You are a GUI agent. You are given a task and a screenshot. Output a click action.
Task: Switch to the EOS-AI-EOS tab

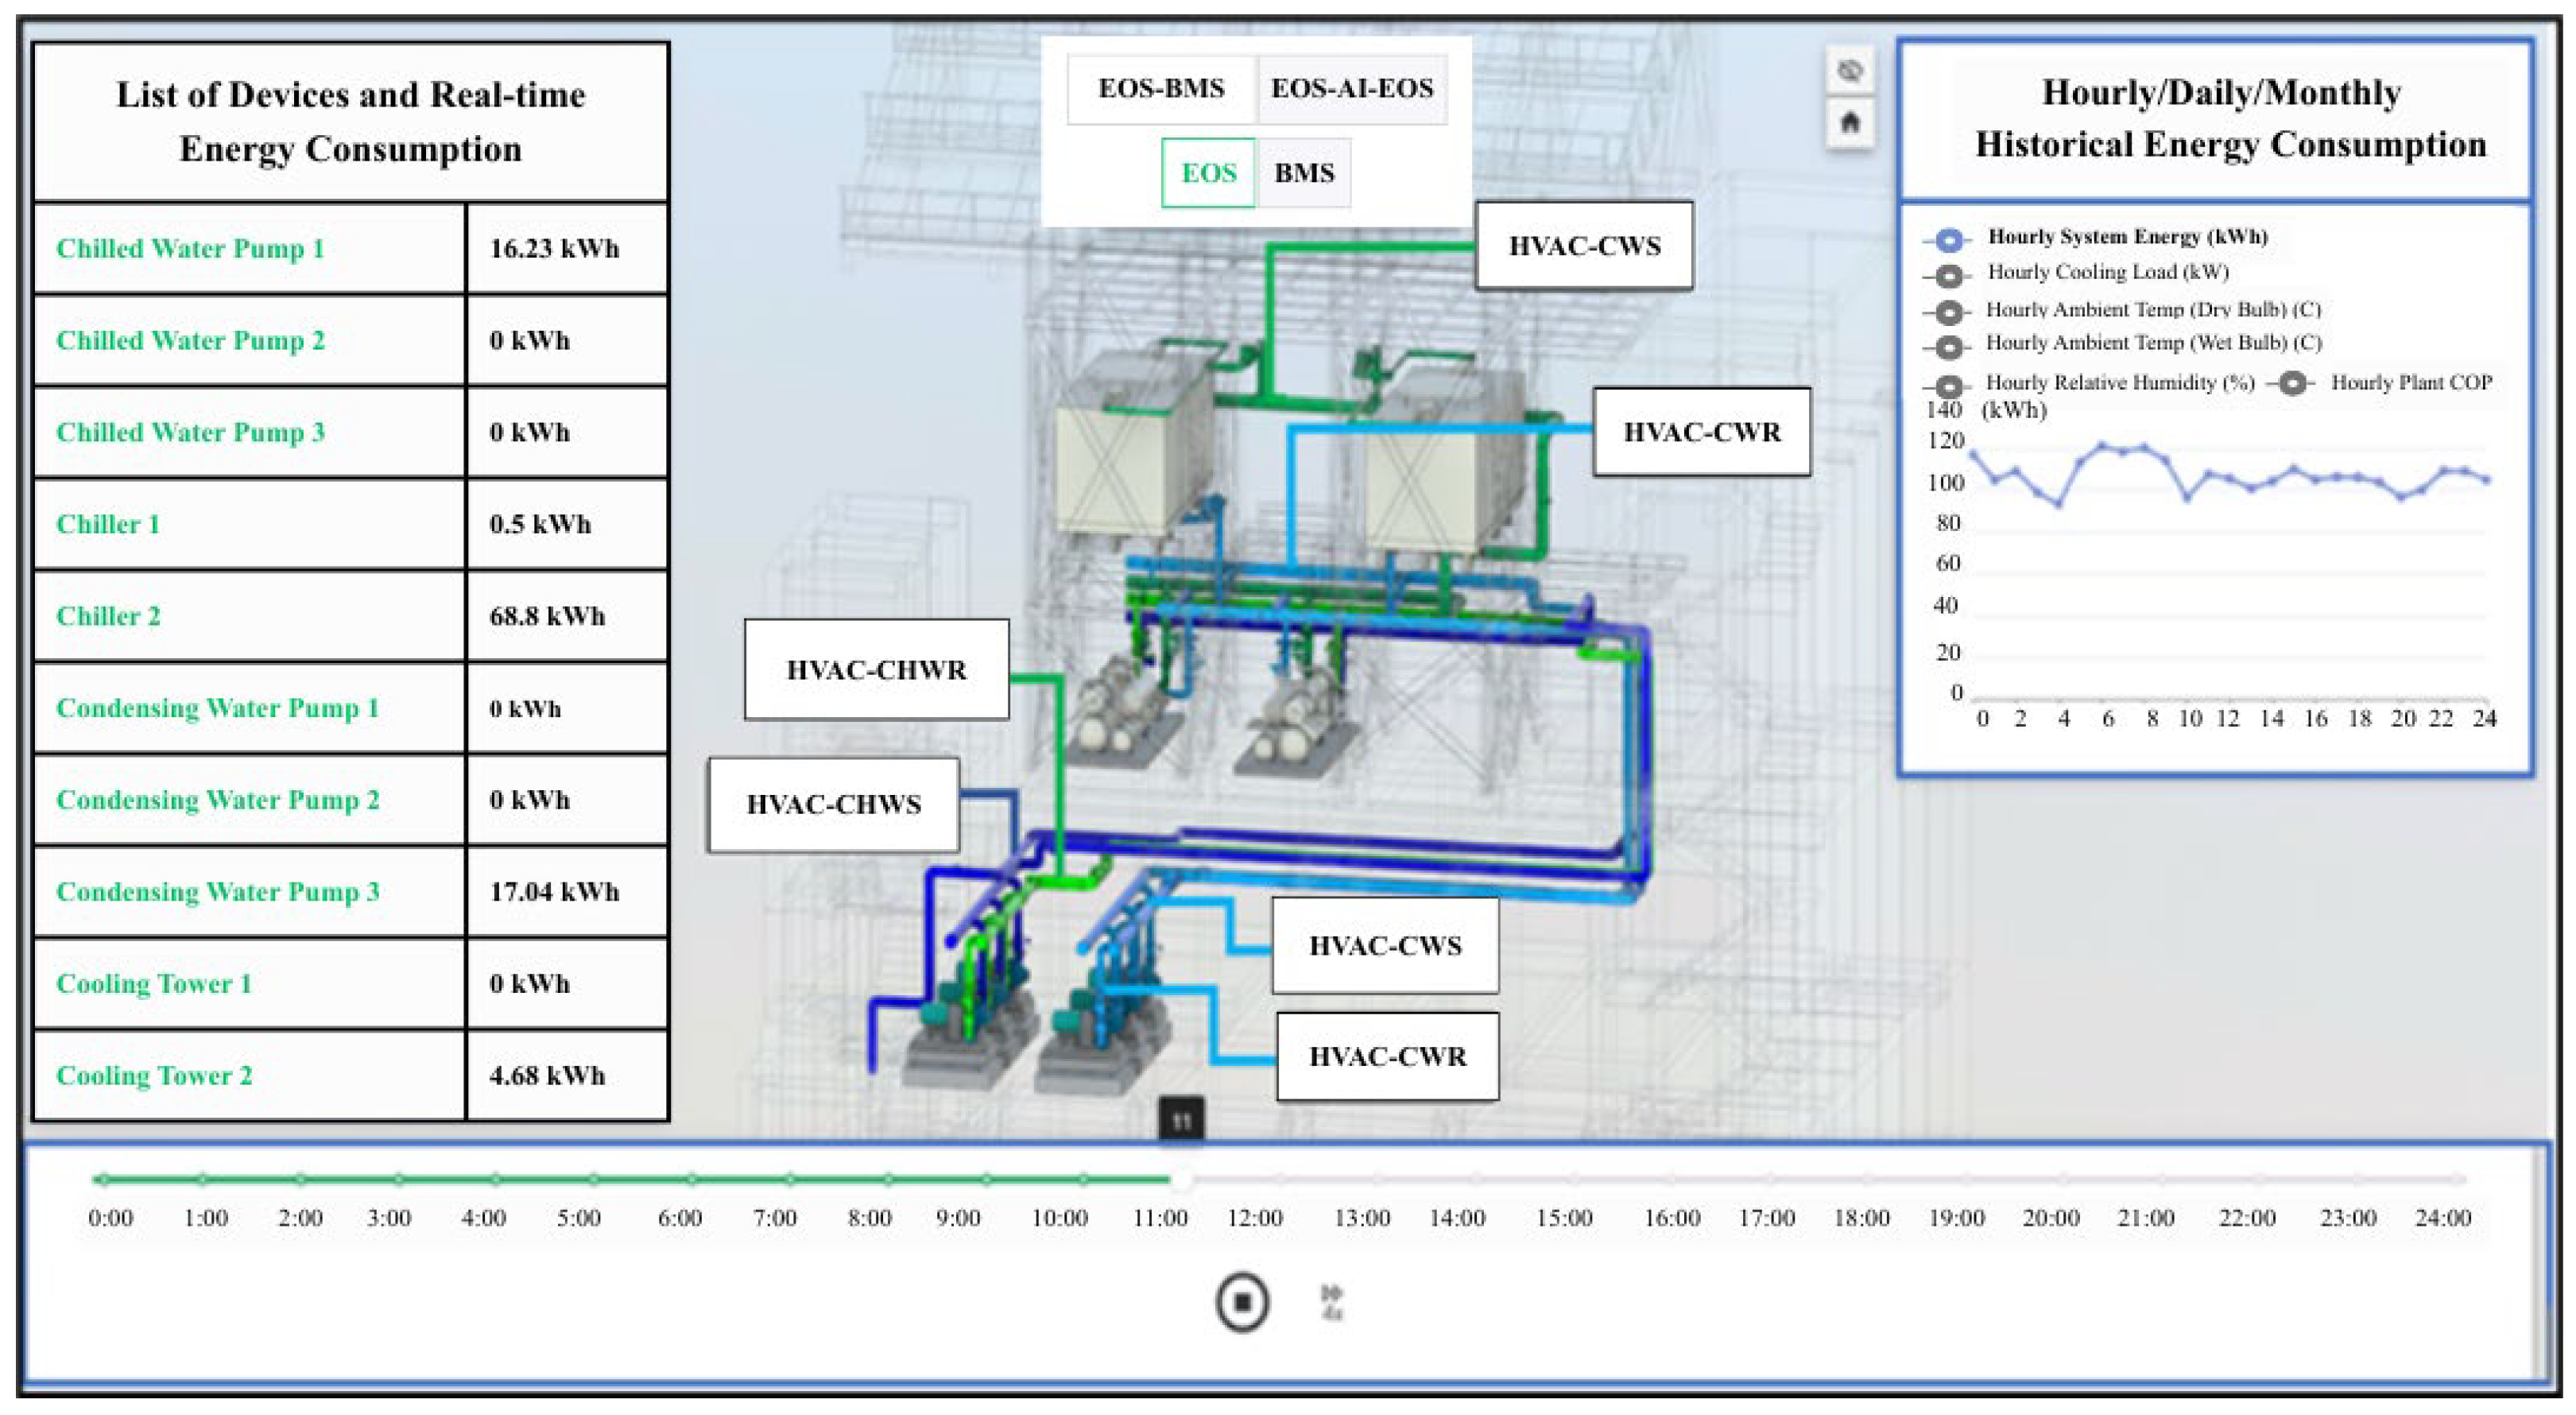tap(1351, 89)
